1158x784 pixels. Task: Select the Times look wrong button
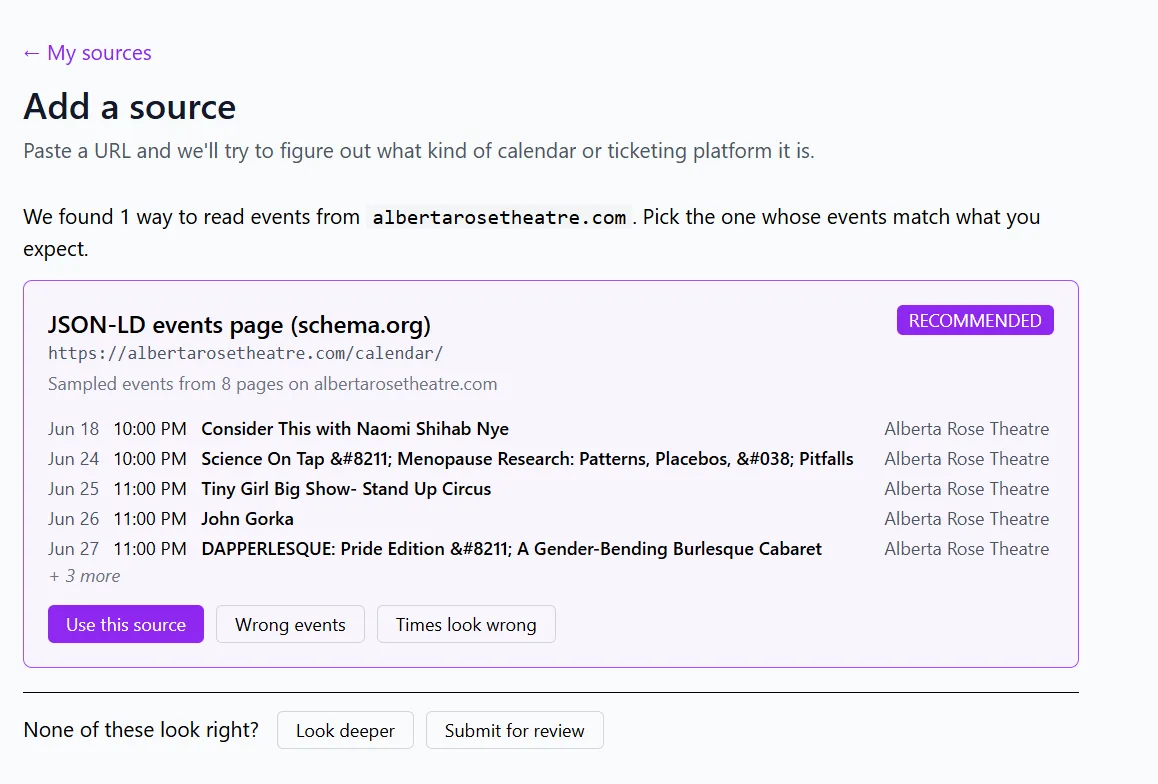coord(466,625)
